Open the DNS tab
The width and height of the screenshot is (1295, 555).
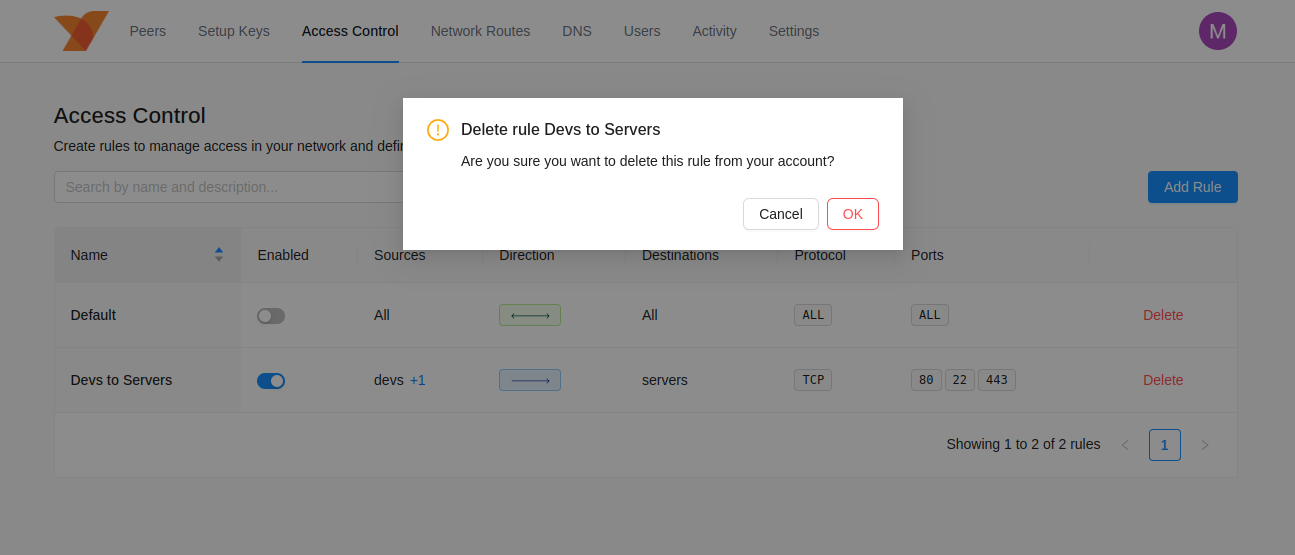pos(577,31)
